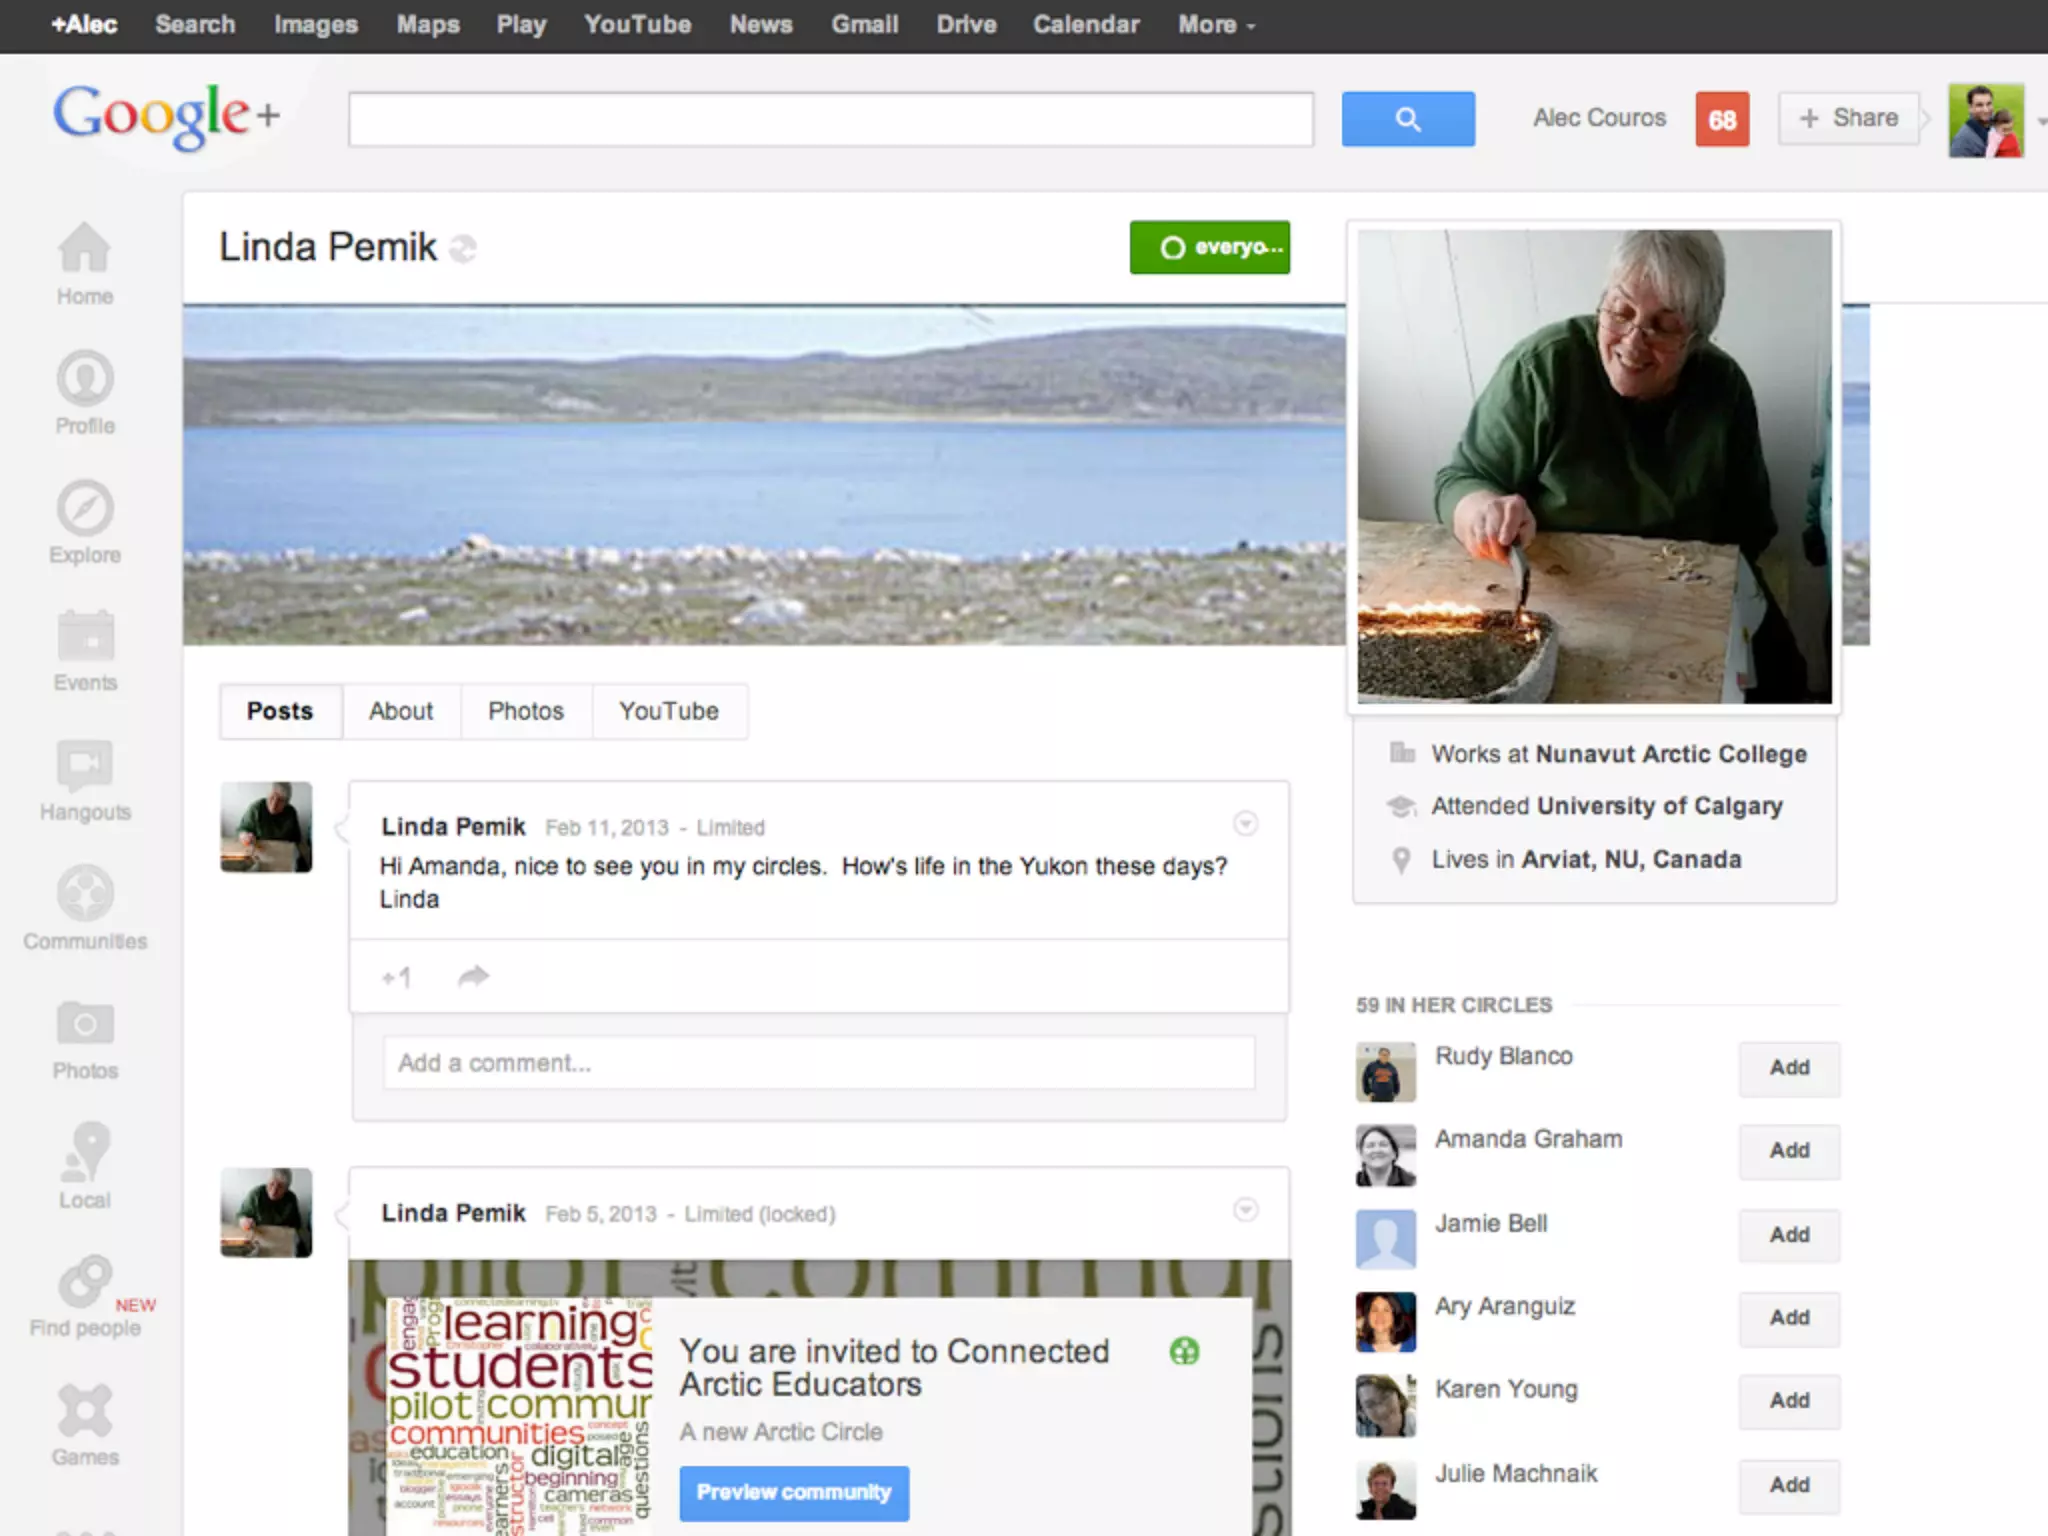Open options dropdown on Feb 11 post
The image size is (2048, 1536).
pos(1245,824)
